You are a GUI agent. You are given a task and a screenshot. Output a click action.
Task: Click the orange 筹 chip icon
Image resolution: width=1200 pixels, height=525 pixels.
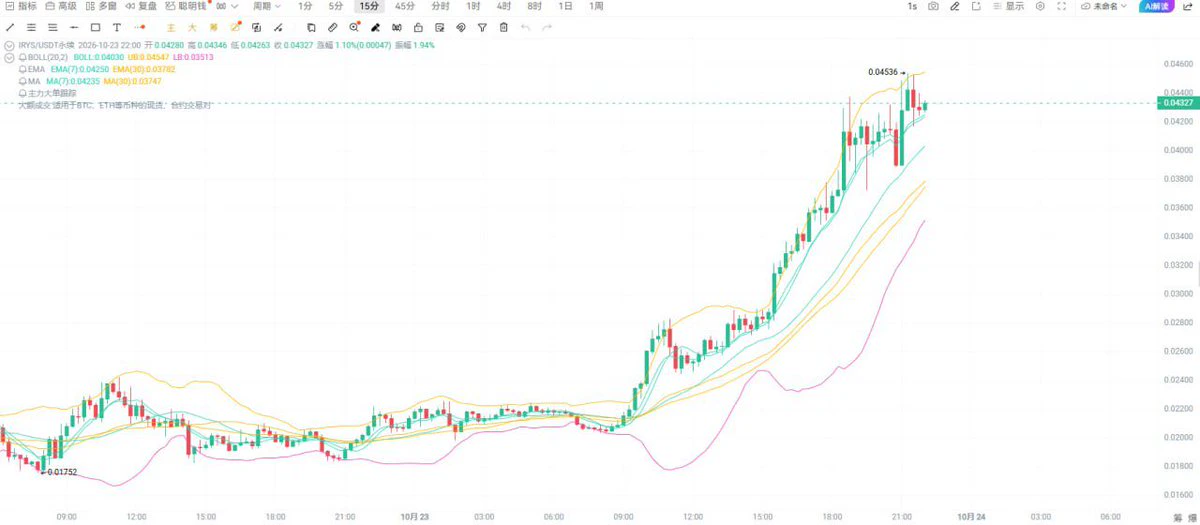[x=214, y=27]
